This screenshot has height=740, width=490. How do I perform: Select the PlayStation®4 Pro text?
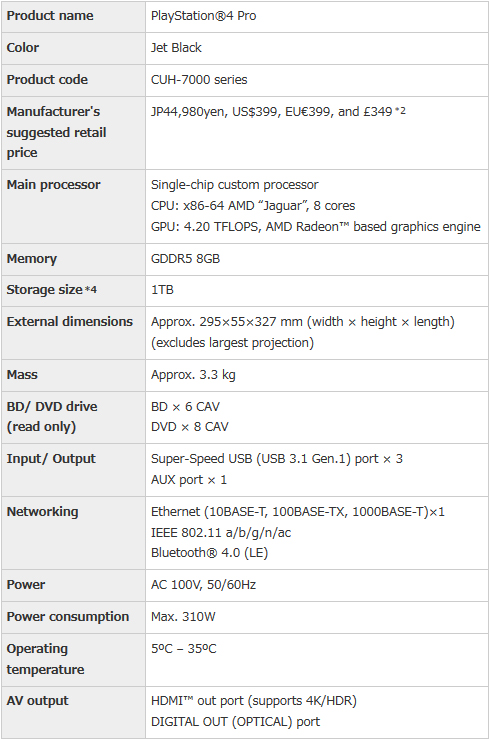[203, 16]
